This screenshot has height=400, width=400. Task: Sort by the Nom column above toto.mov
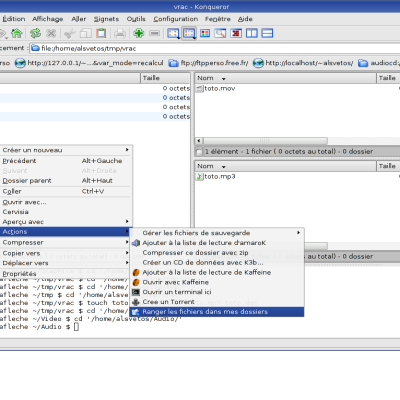pyautogui.click(x=285, y=78)
